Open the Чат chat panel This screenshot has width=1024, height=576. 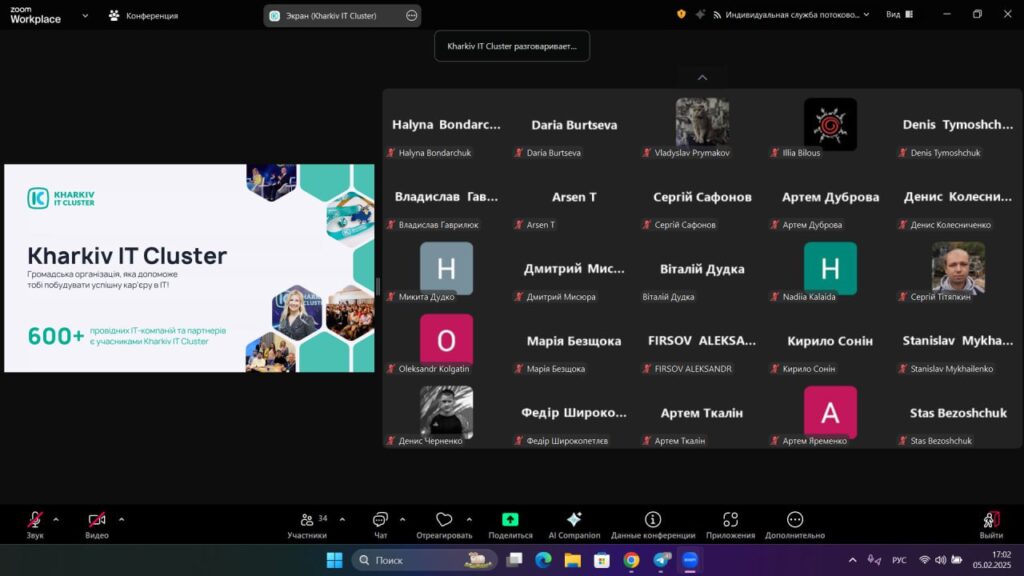380,525
